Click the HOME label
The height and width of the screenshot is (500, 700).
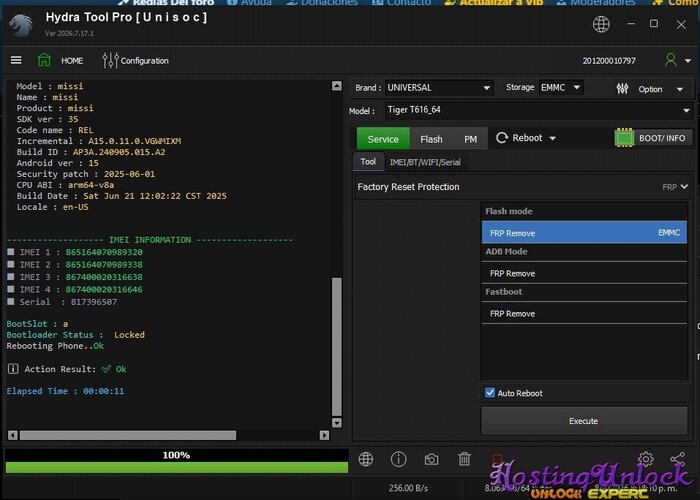pos(72,61)
